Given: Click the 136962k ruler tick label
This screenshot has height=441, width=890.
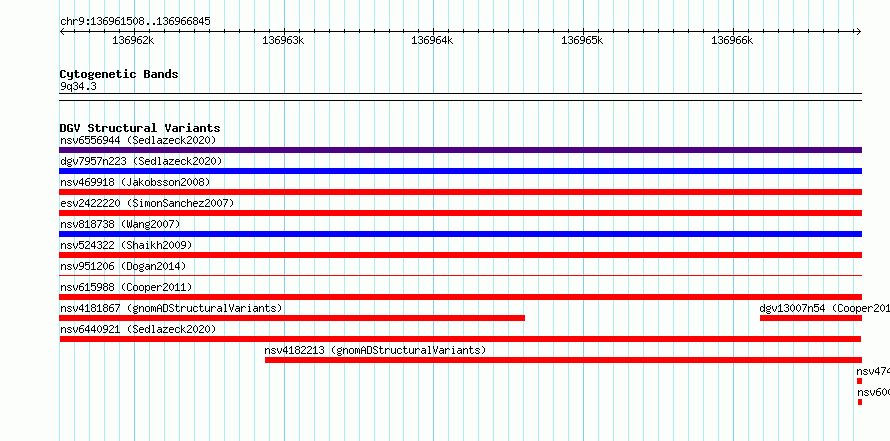Looking at the screenshot, I should tap(133, 40).
